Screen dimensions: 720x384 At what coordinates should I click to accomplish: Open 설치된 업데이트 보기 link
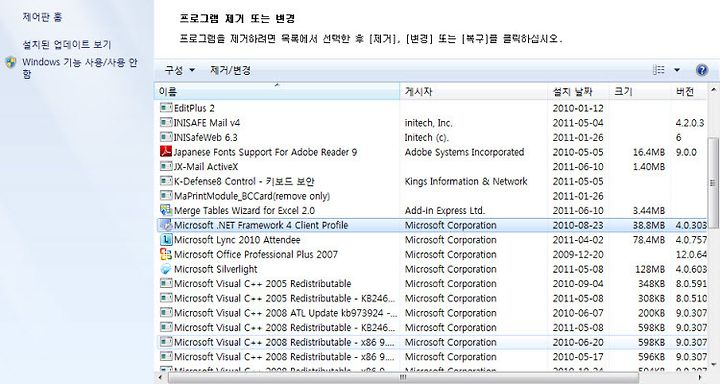pos(67,45)
